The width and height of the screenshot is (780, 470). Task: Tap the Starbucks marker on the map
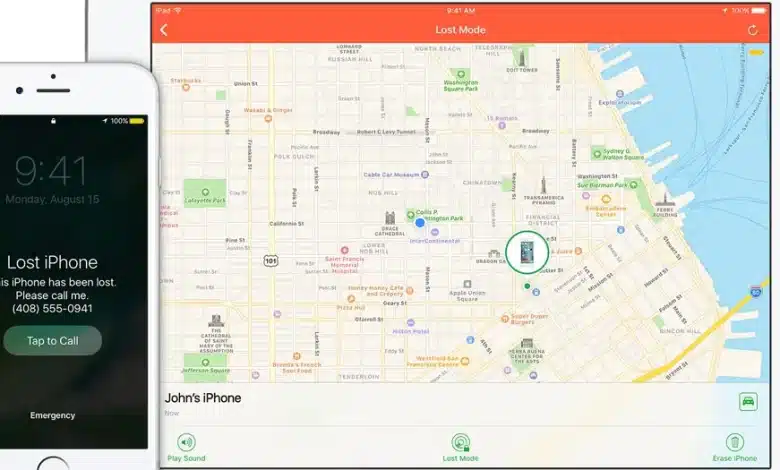(x=186, y=88)
